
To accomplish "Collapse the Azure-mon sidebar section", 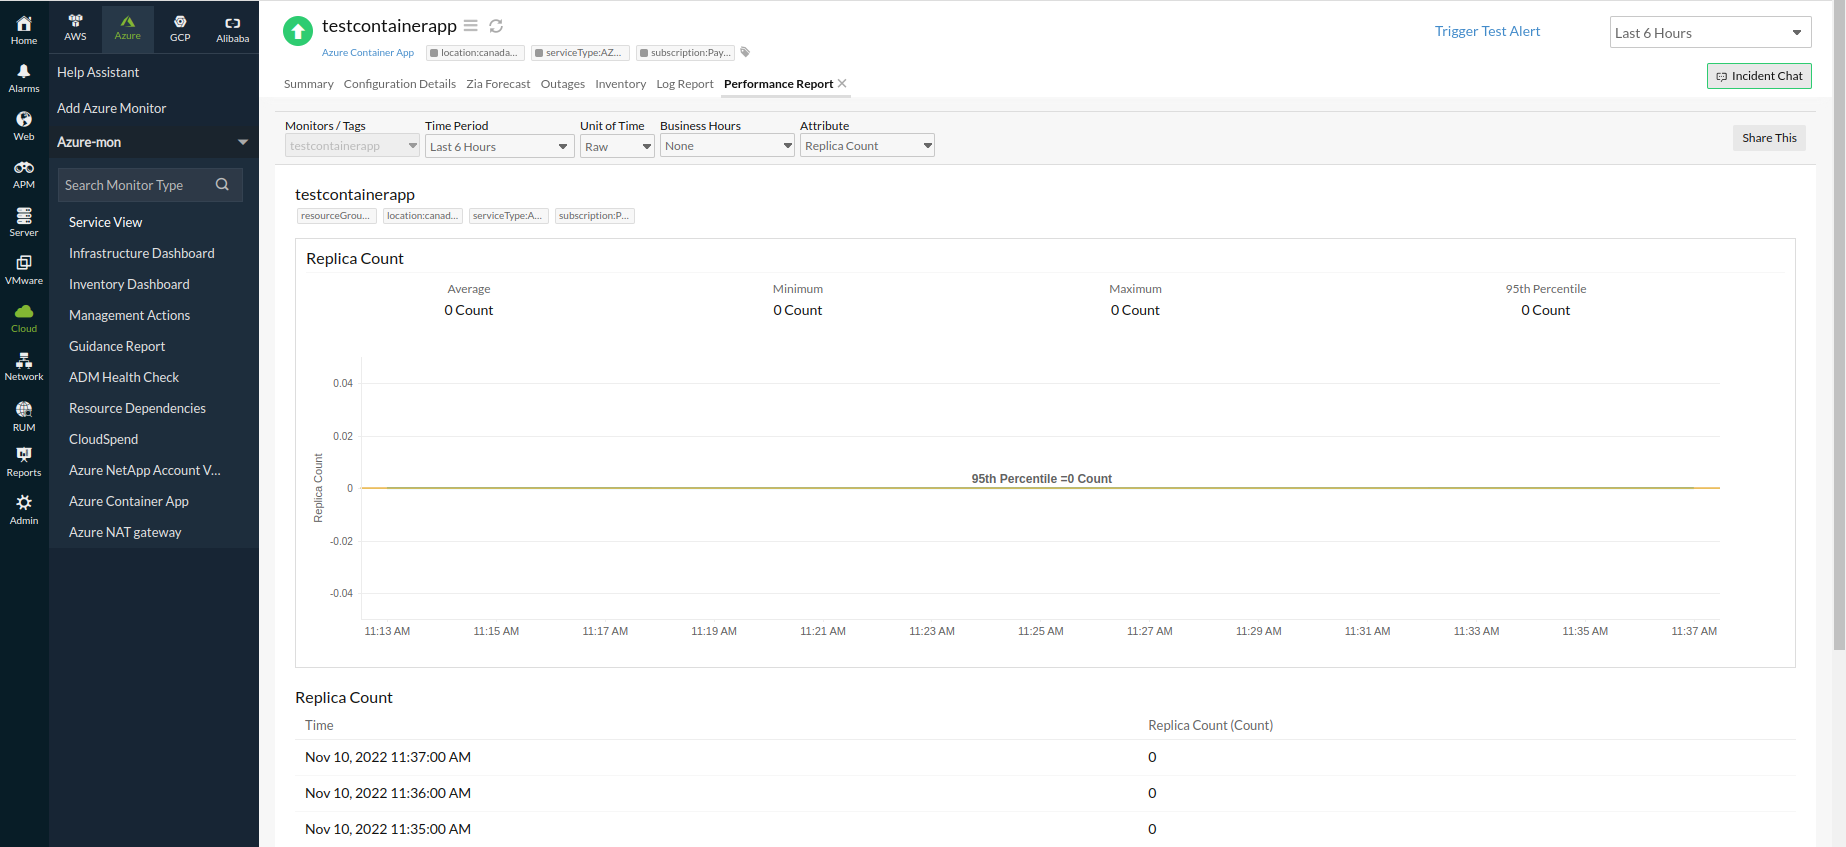I will (x=242, y=142).
